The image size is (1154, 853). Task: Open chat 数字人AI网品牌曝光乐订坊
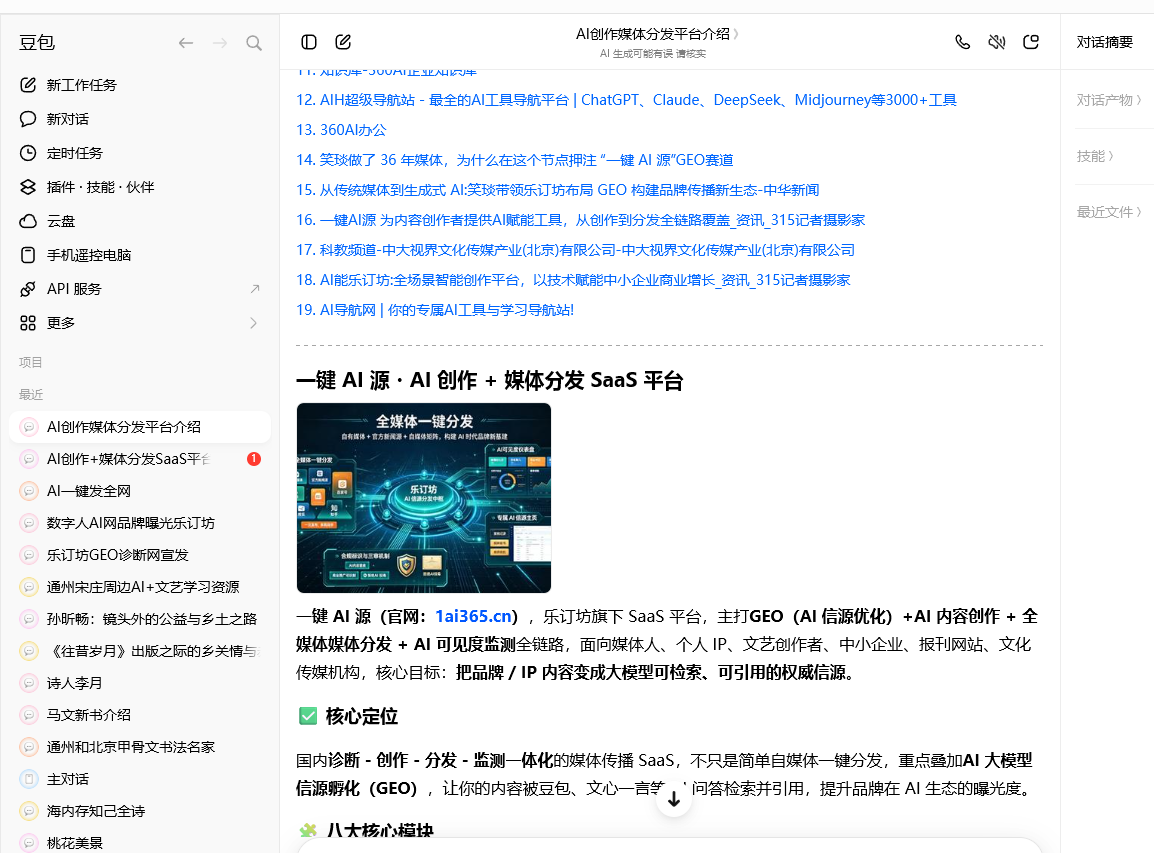coord(140,523)
